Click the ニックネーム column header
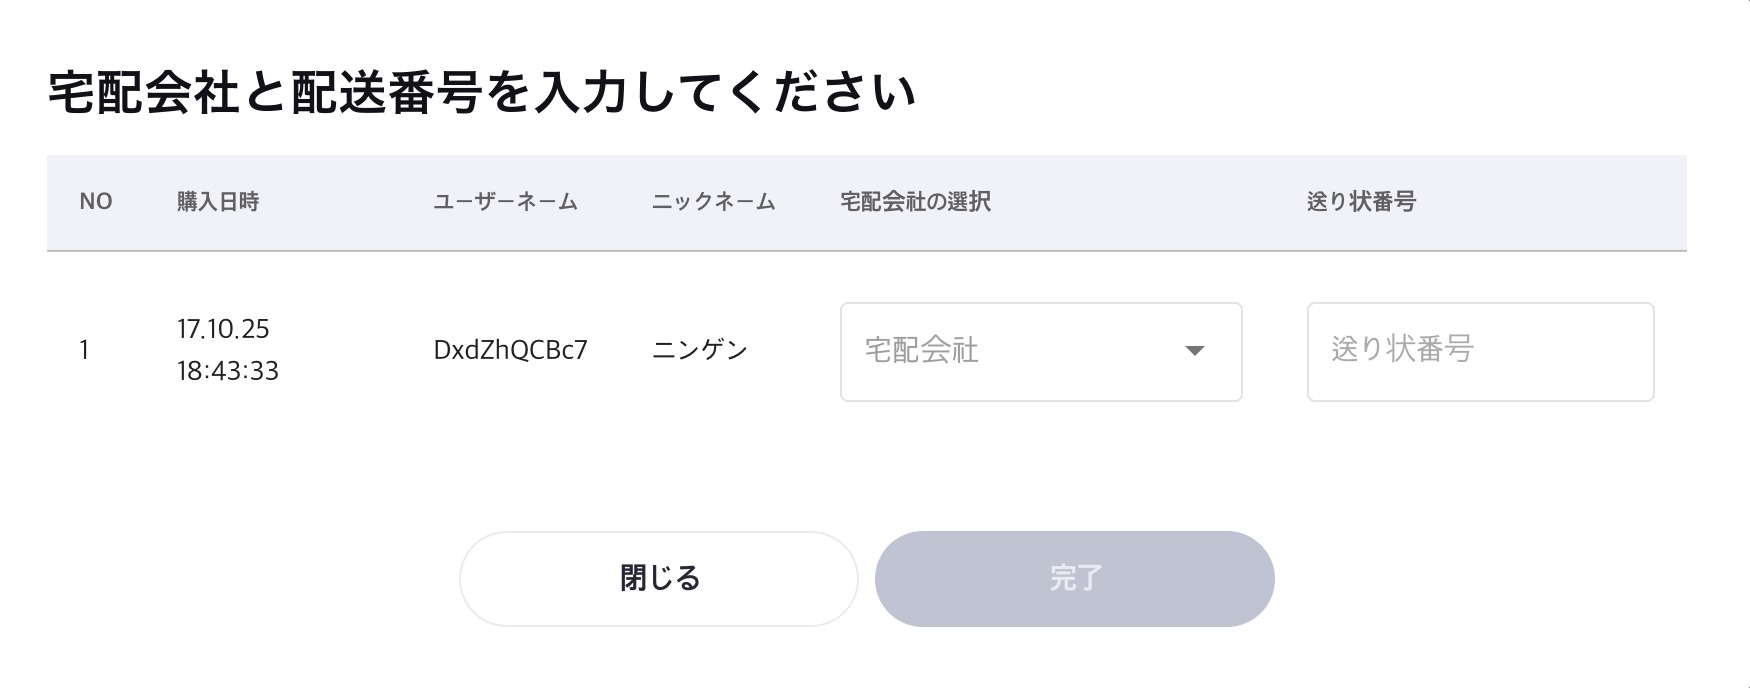Screen dimensions: 1750x688 [x=712, y=201]
